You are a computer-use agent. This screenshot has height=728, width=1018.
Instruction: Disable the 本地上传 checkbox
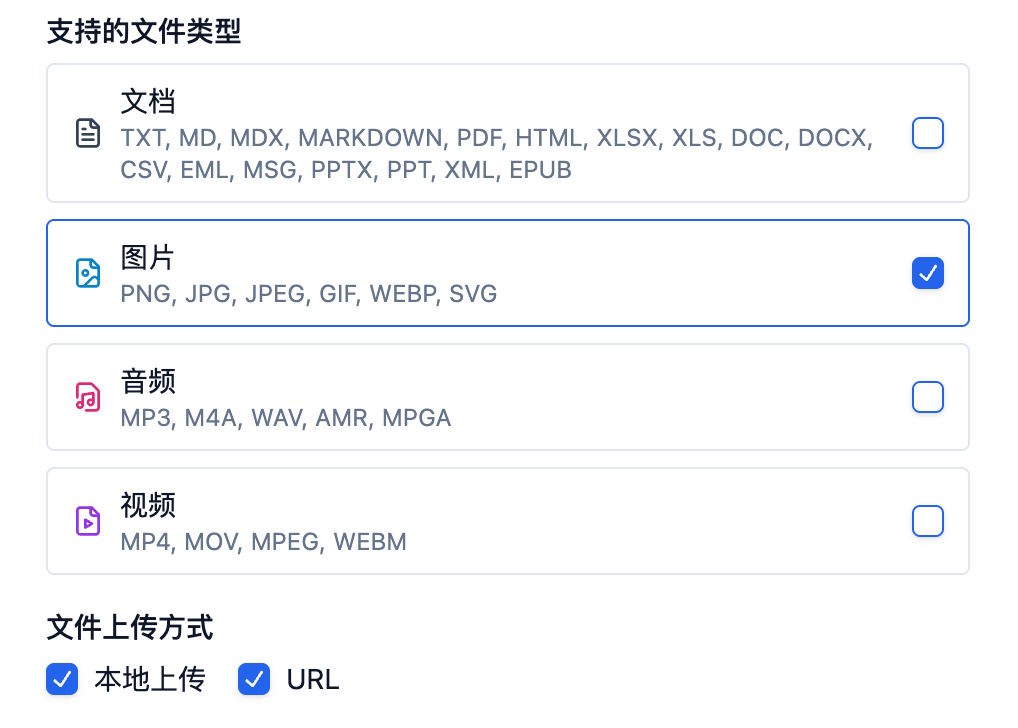coord(62,679)
